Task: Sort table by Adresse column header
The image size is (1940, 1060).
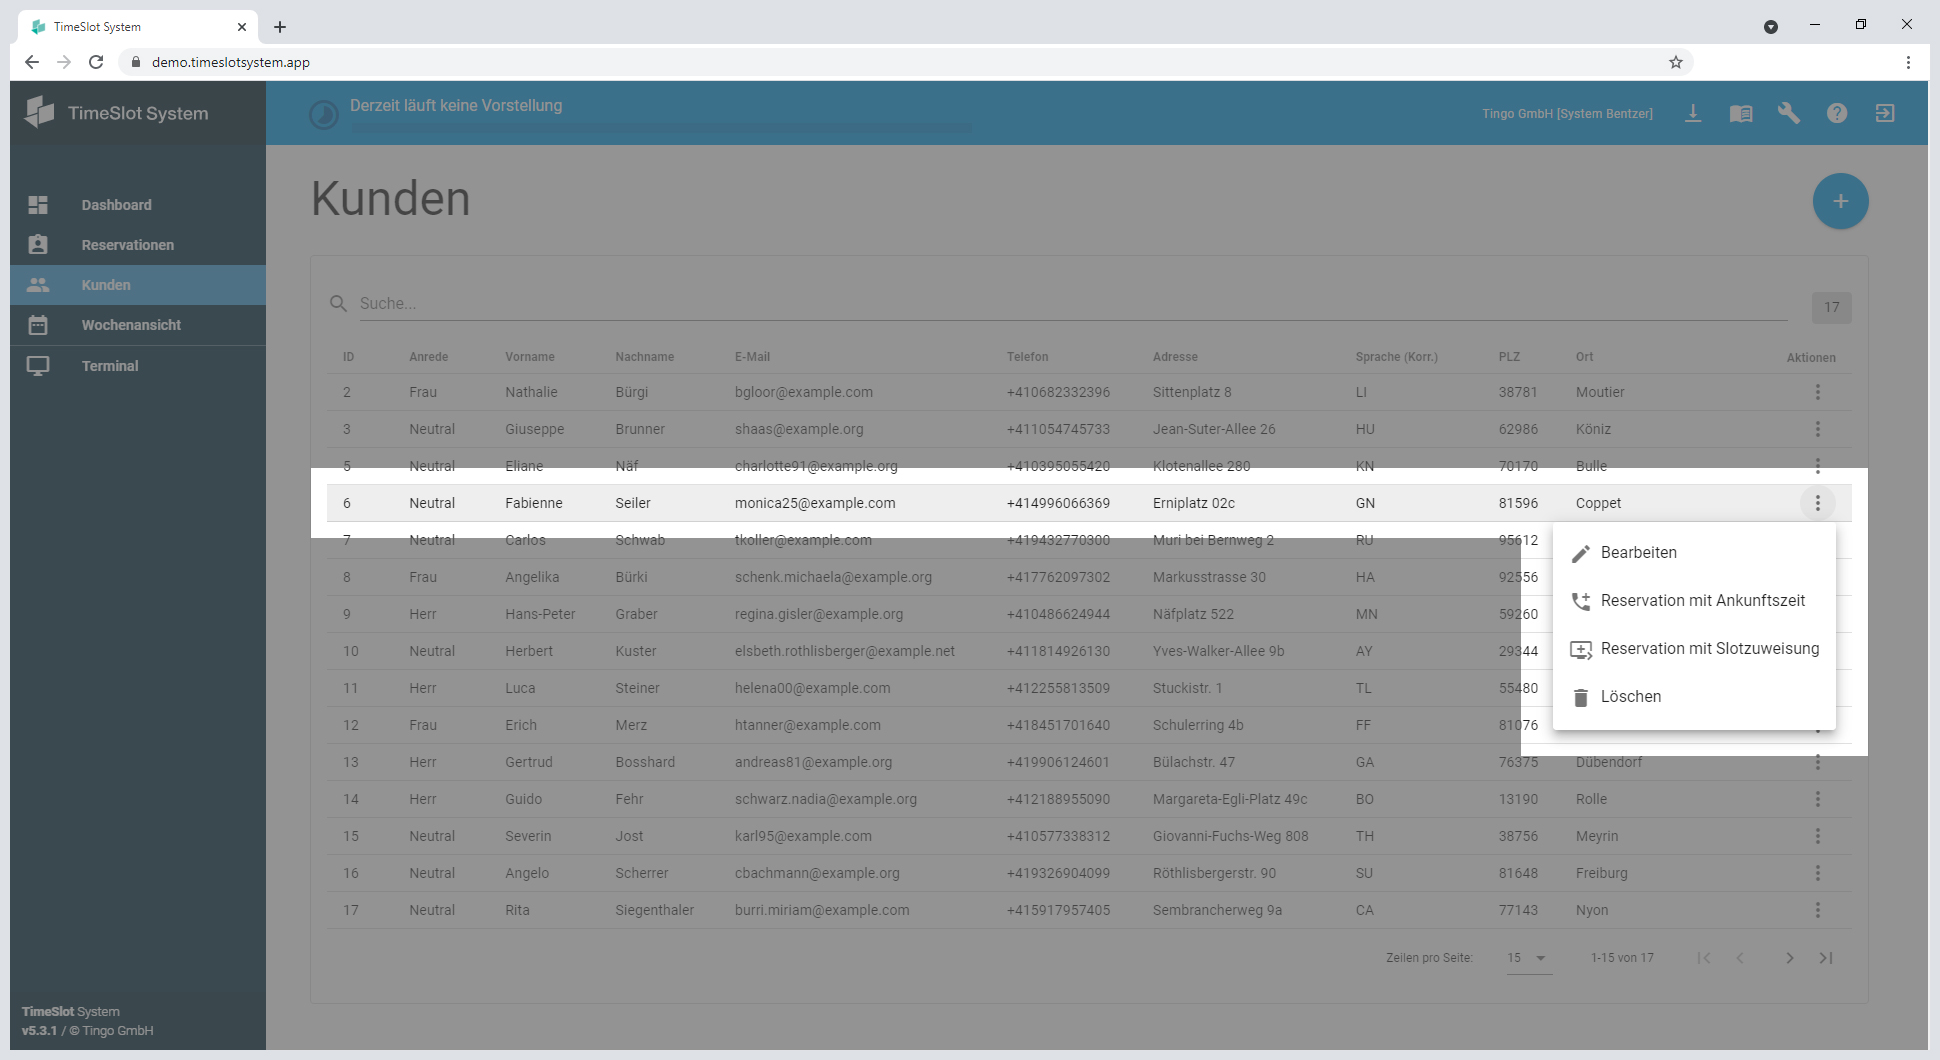Action: (x=1175, y=357)
